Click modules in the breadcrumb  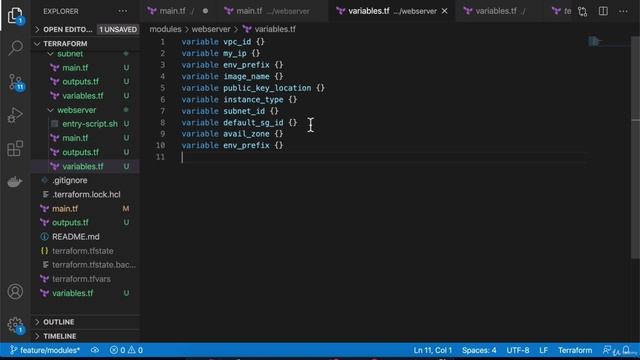165,29
